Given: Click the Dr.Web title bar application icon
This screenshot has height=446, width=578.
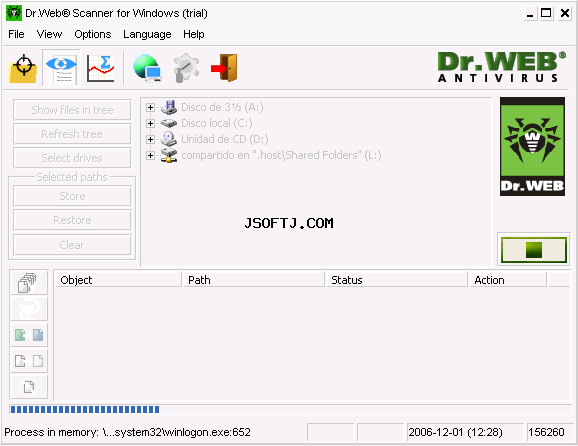Looking at the screenshot, I should coord(14,13).
